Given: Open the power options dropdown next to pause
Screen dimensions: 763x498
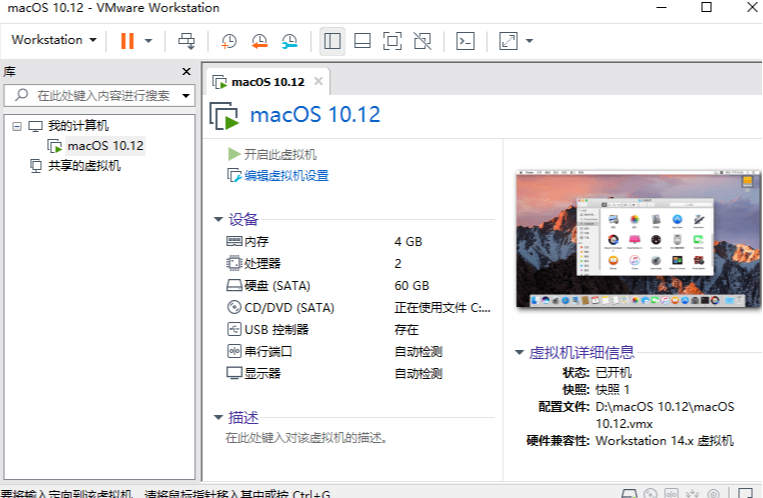Looking at the screenshot, I should click(148, 41).
